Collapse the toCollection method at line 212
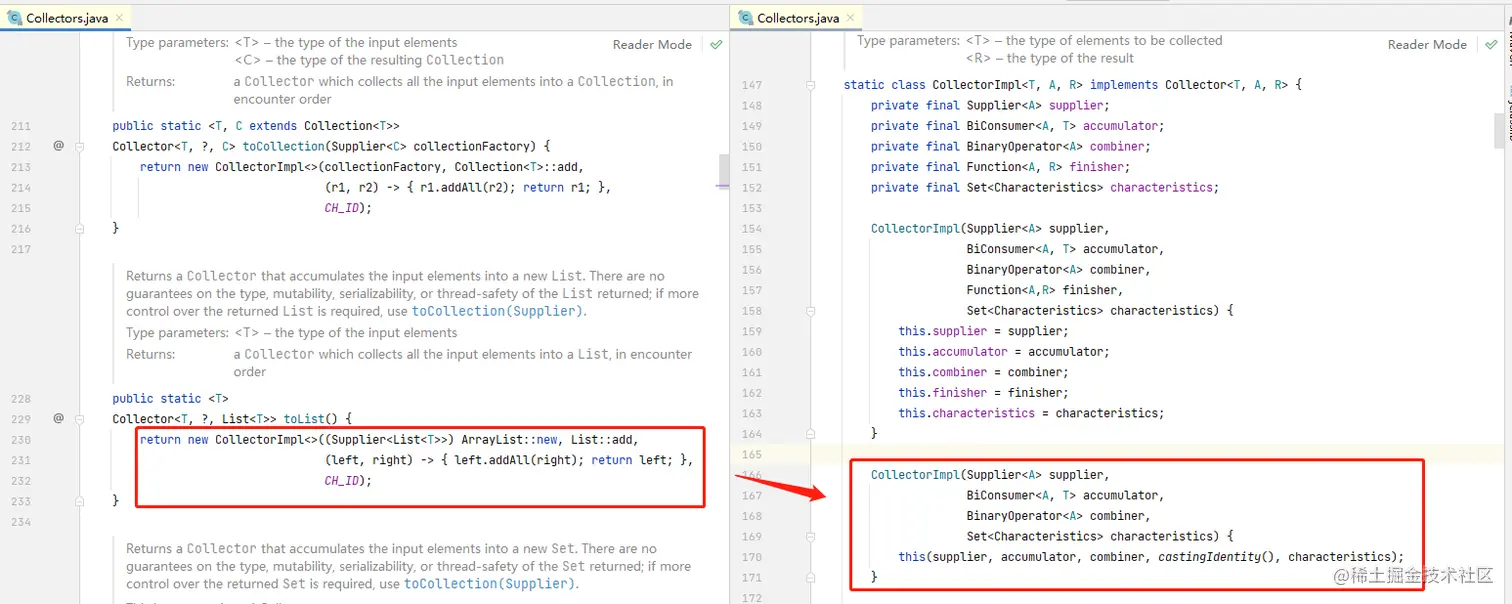Screen dimensions: 1512x604 80,146
